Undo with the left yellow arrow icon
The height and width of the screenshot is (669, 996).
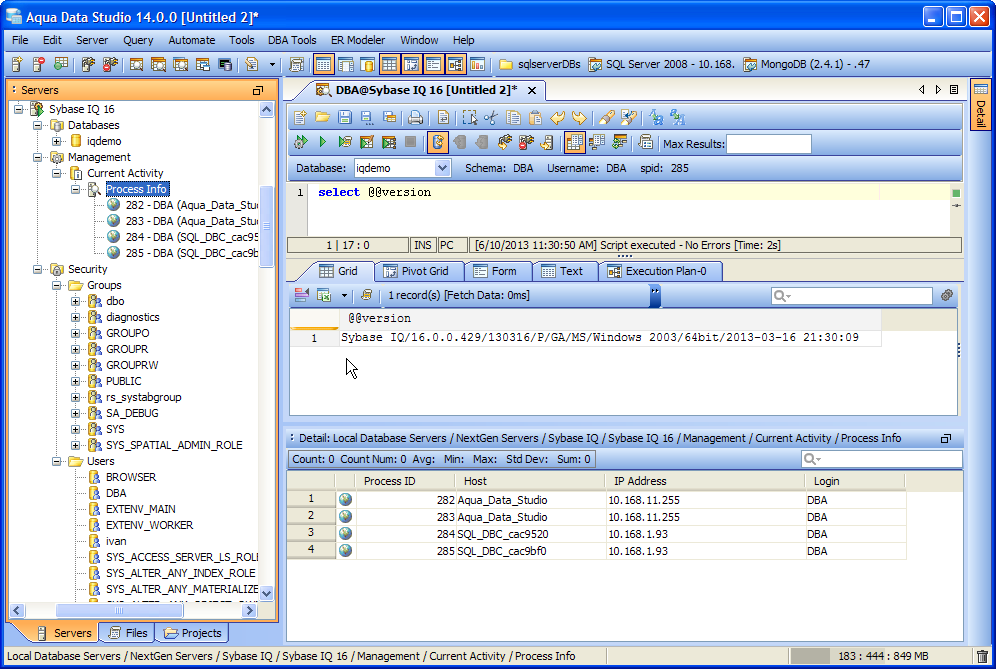pos(557,118)
